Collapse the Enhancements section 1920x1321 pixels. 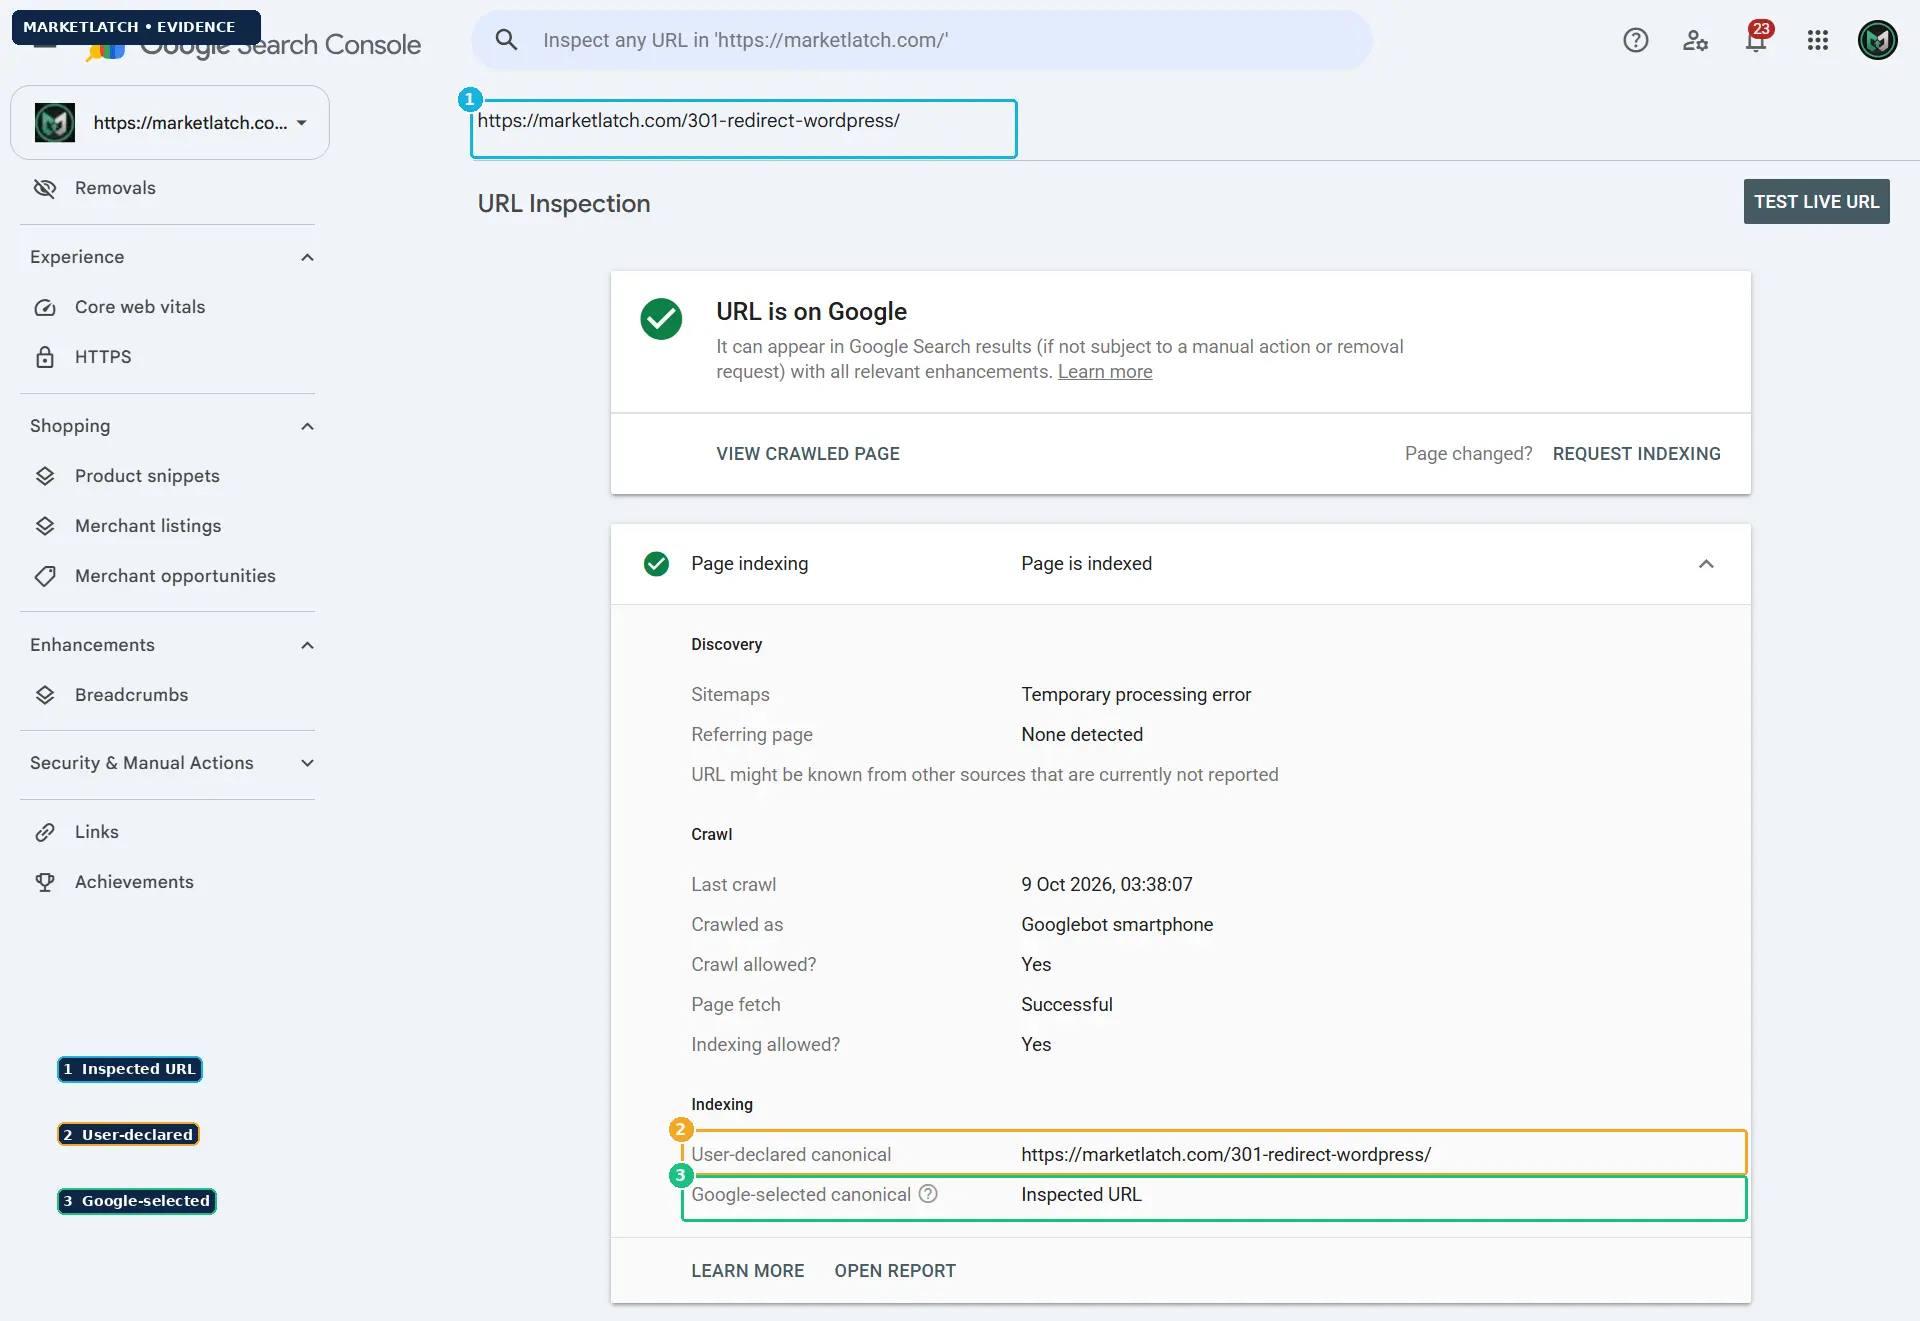tap(307, 645)
